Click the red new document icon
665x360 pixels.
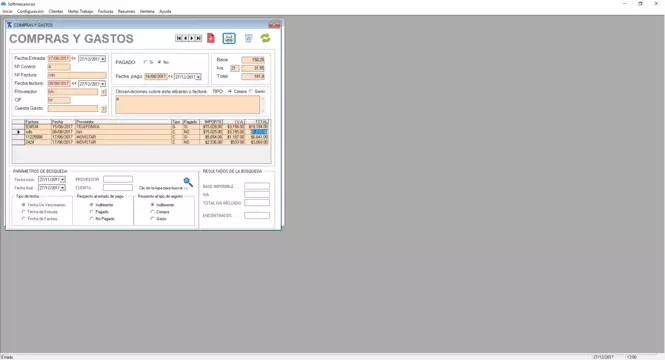pos(211,38)
